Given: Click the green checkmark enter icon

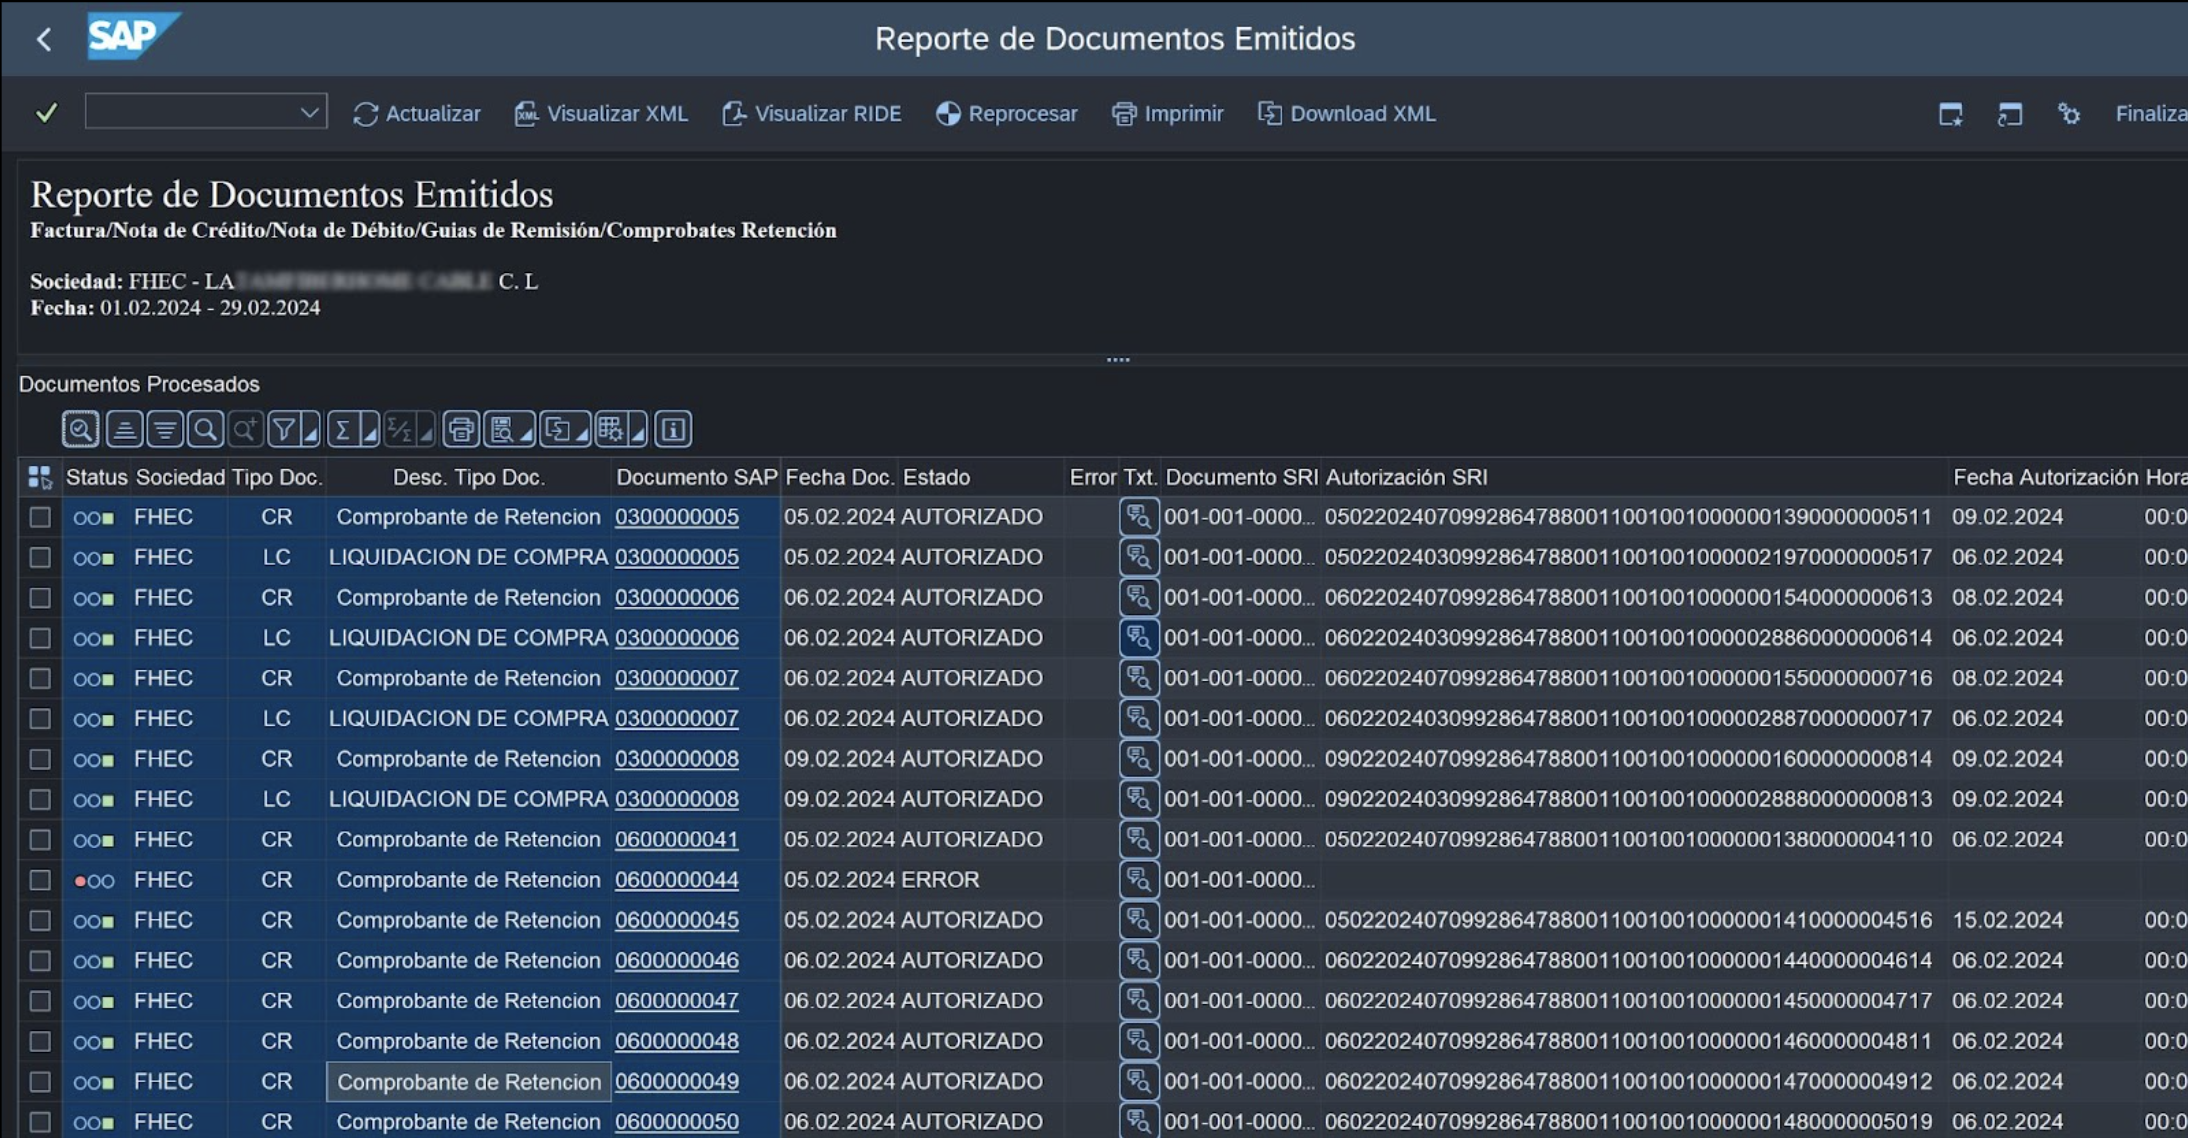Looking at the screenshot, I should coord(46,113).
